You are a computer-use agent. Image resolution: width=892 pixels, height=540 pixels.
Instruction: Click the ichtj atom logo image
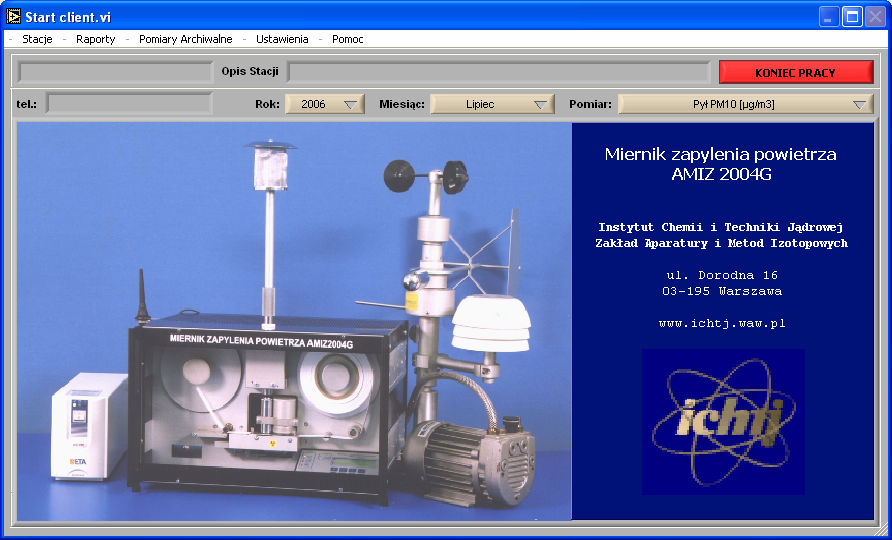[723, 422]
